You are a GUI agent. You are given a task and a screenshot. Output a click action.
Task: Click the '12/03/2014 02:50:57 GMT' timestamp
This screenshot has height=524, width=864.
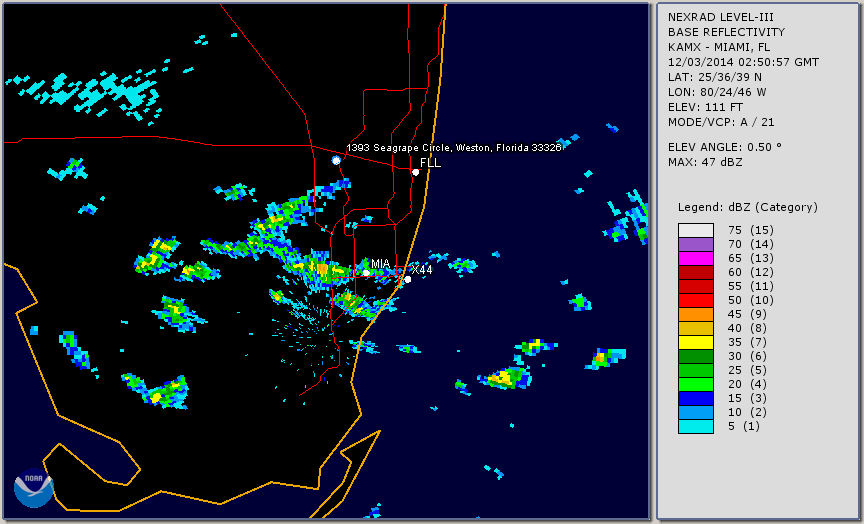pyautogui.click(x=743, y=62)
